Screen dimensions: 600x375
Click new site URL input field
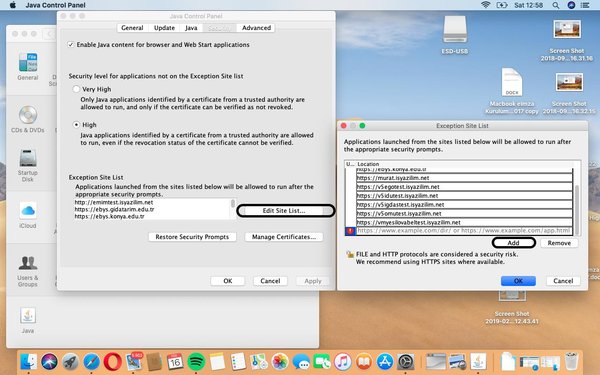(x=464, y=231)
